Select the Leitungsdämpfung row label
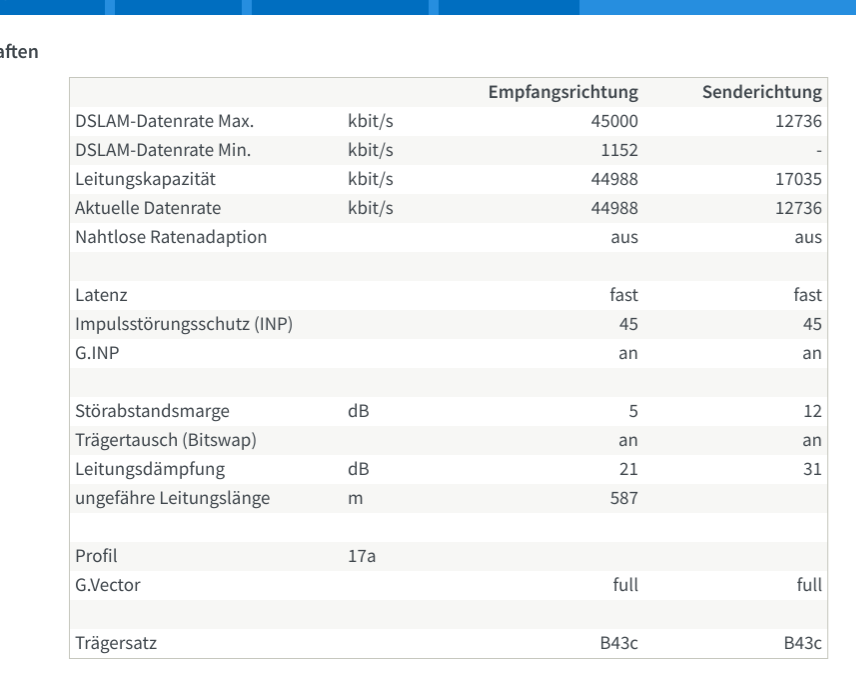This screenshot has height=680, width=856. pyautogui.click(x=150, y=469)
